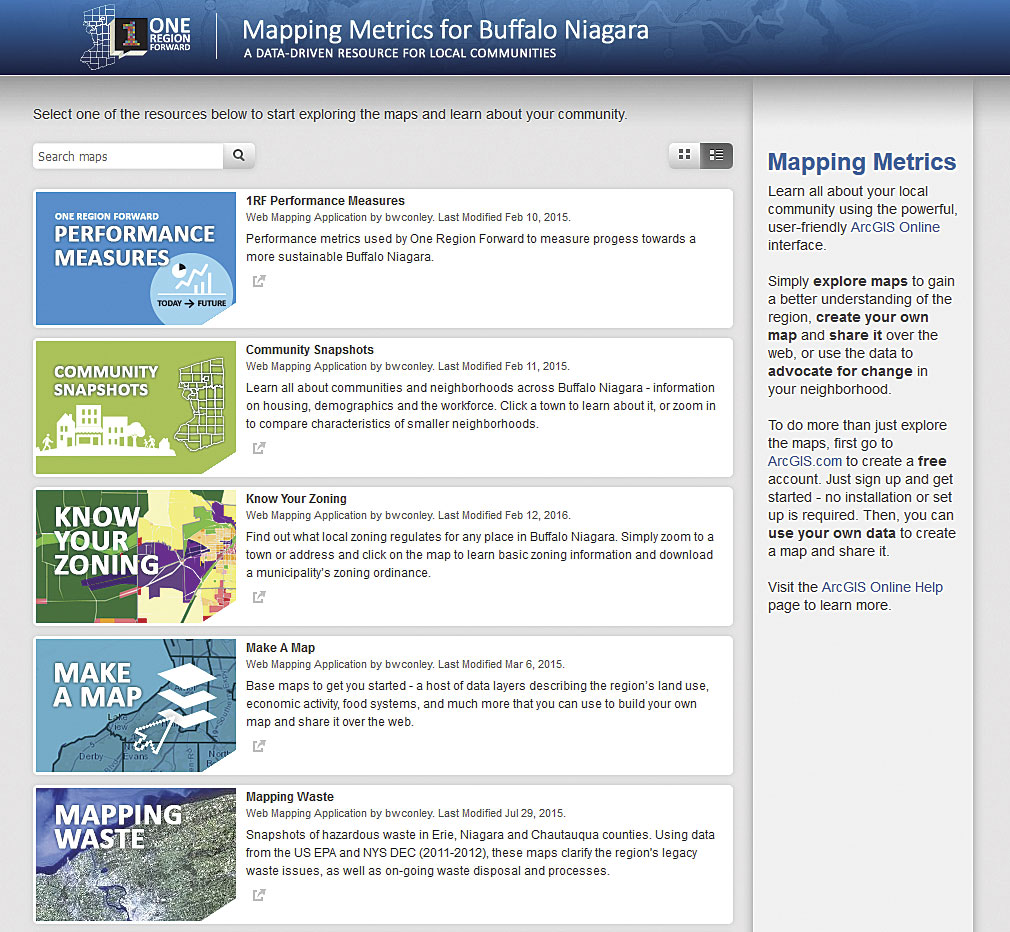Open the Mapping Waste title link
This screenshot has width=1010, height=932.
pyautogui.click(x=290, y=797)
